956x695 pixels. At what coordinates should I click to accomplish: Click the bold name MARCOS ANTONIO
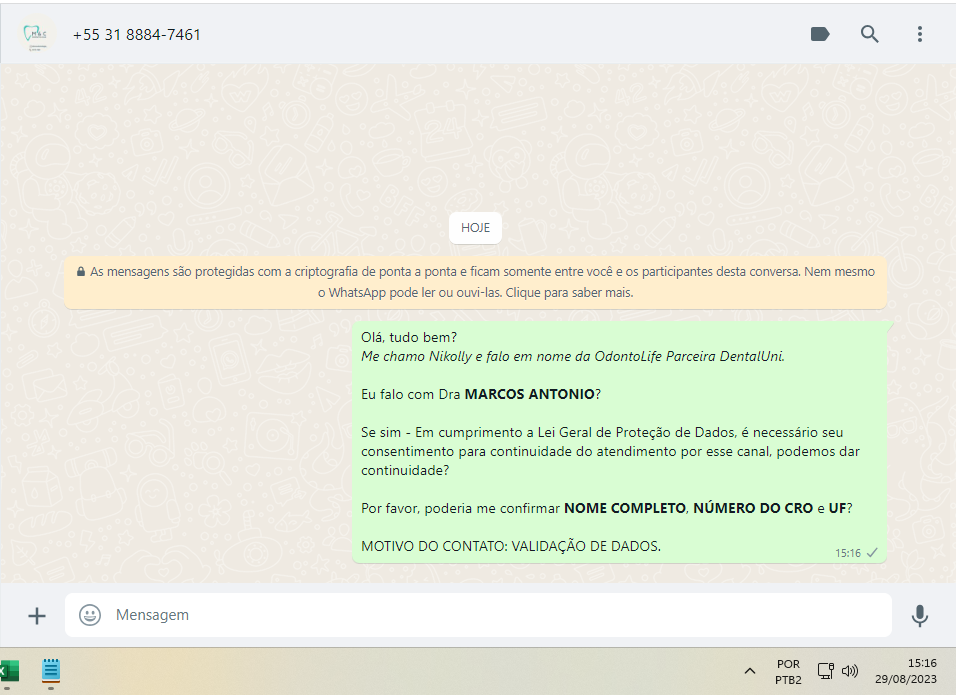click(x=529, y=394)
